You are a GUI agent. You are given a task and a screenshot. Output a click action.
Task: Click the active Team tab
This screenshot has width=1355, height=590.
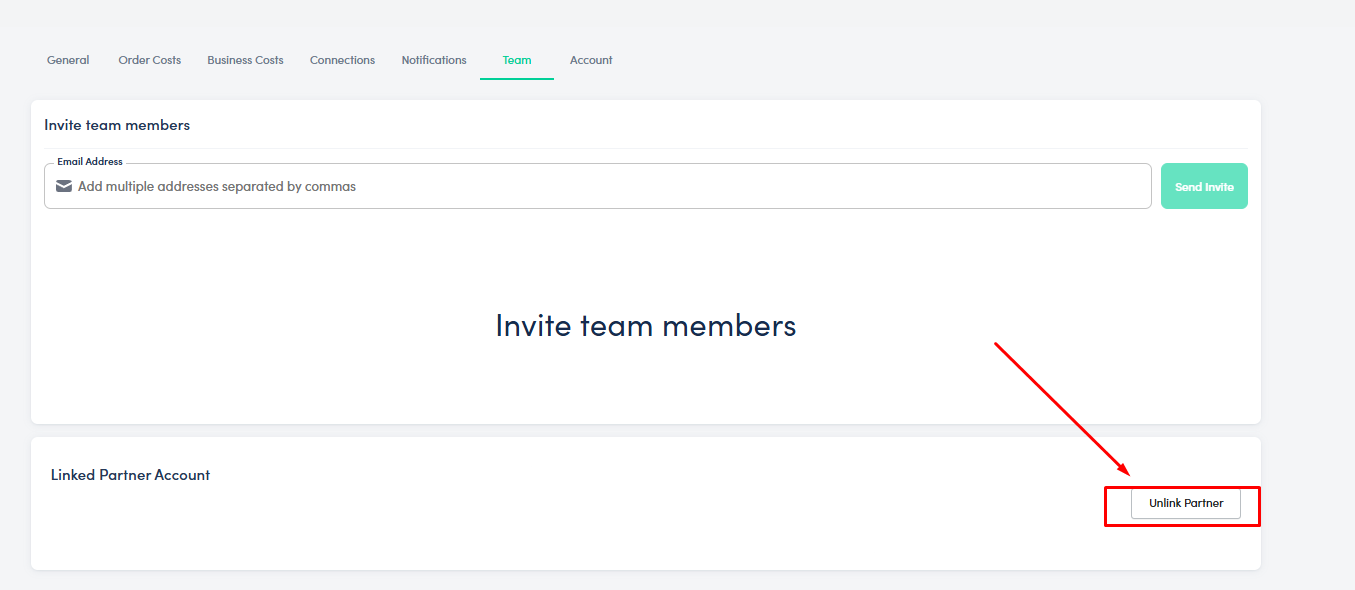pos(517,60)
